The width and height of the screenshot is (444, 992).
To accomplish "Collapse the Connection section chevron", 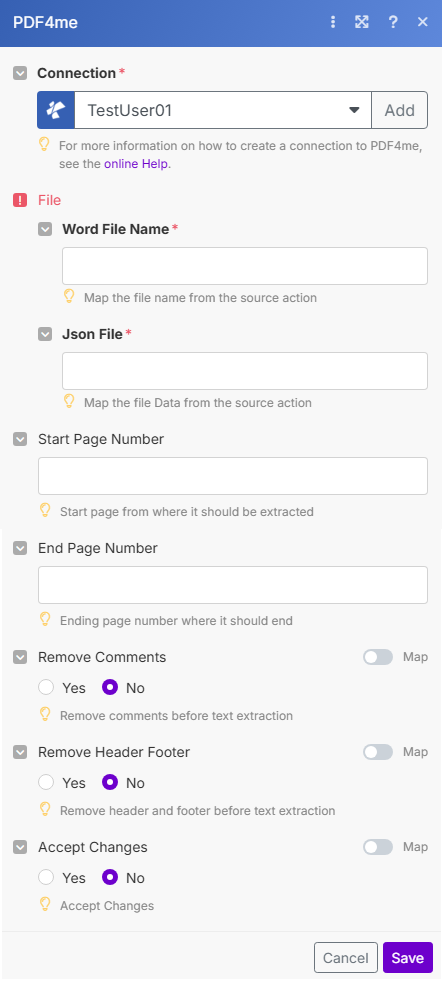I will 20,73.
